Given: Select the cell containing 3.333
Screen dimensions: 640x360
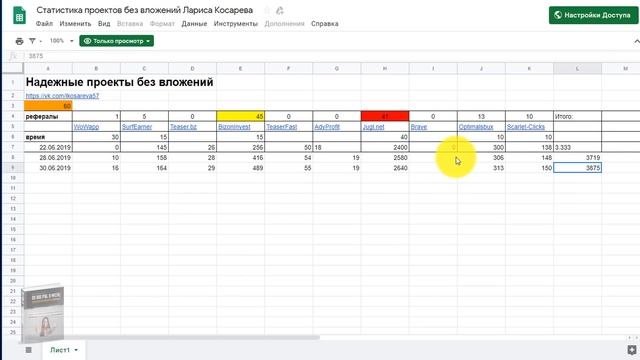Looking at the screenshot, I should click(577, 147).
